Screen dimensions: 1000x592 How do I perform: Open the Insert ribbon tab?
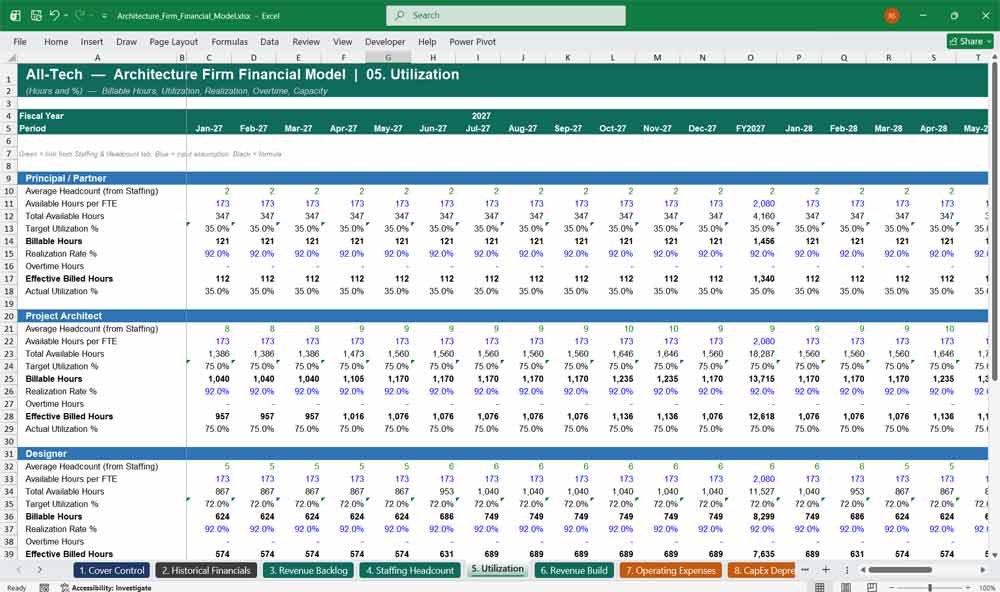(92, 41)
